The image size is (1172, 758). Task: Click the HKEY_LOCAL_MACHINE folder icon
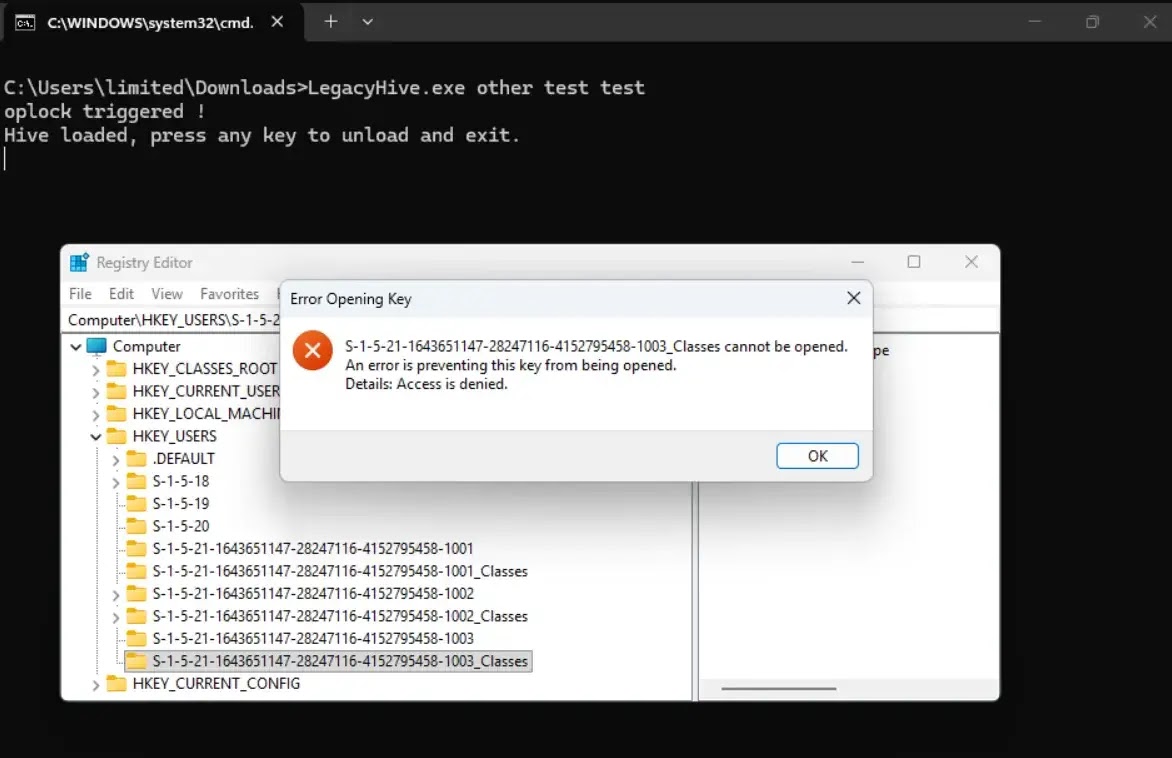(117, 413)
